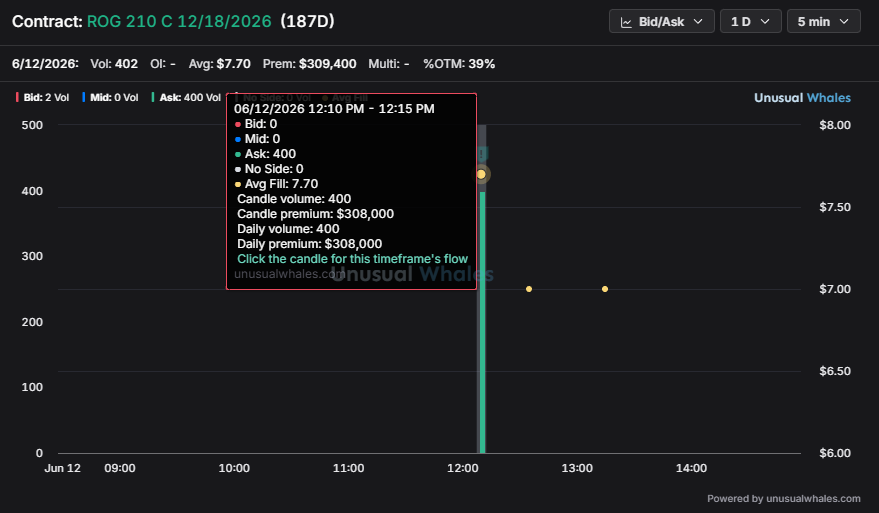Open the Bid/Ask chart type dropdown
Image resolution: width=879 pixels, height=513 pixels.
(661, 21)
